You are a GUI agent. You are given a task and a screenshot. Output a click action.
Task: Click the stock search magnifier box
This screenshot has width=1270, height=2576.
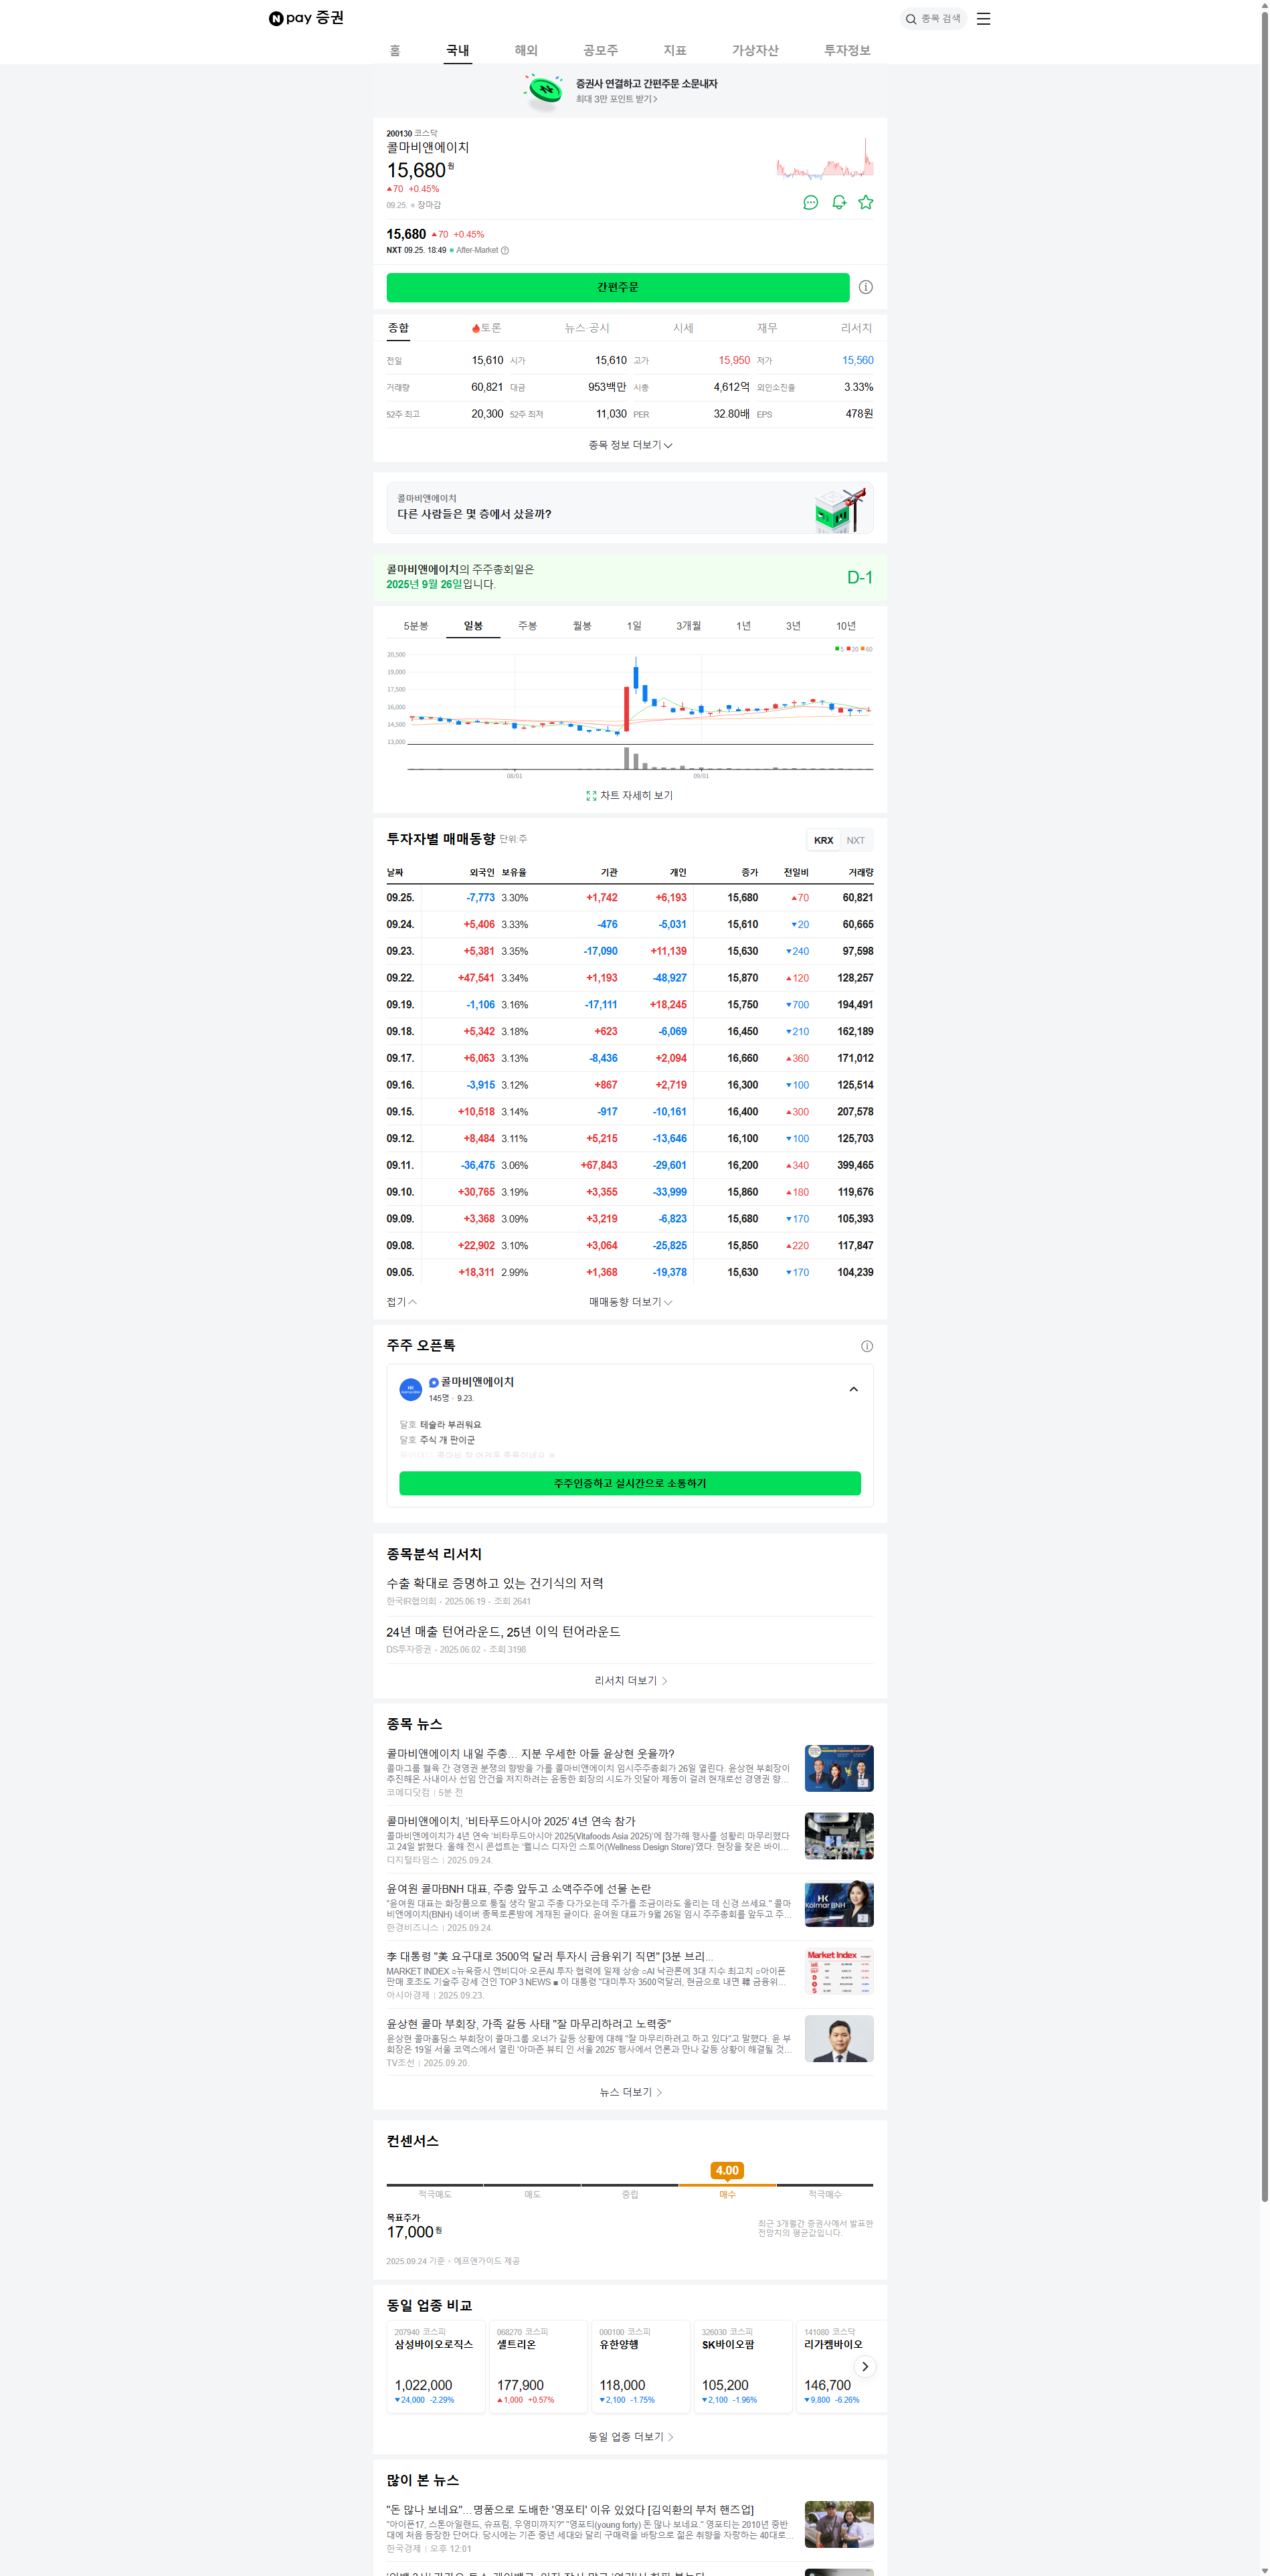pyautogui.click(x=933, y=19)
